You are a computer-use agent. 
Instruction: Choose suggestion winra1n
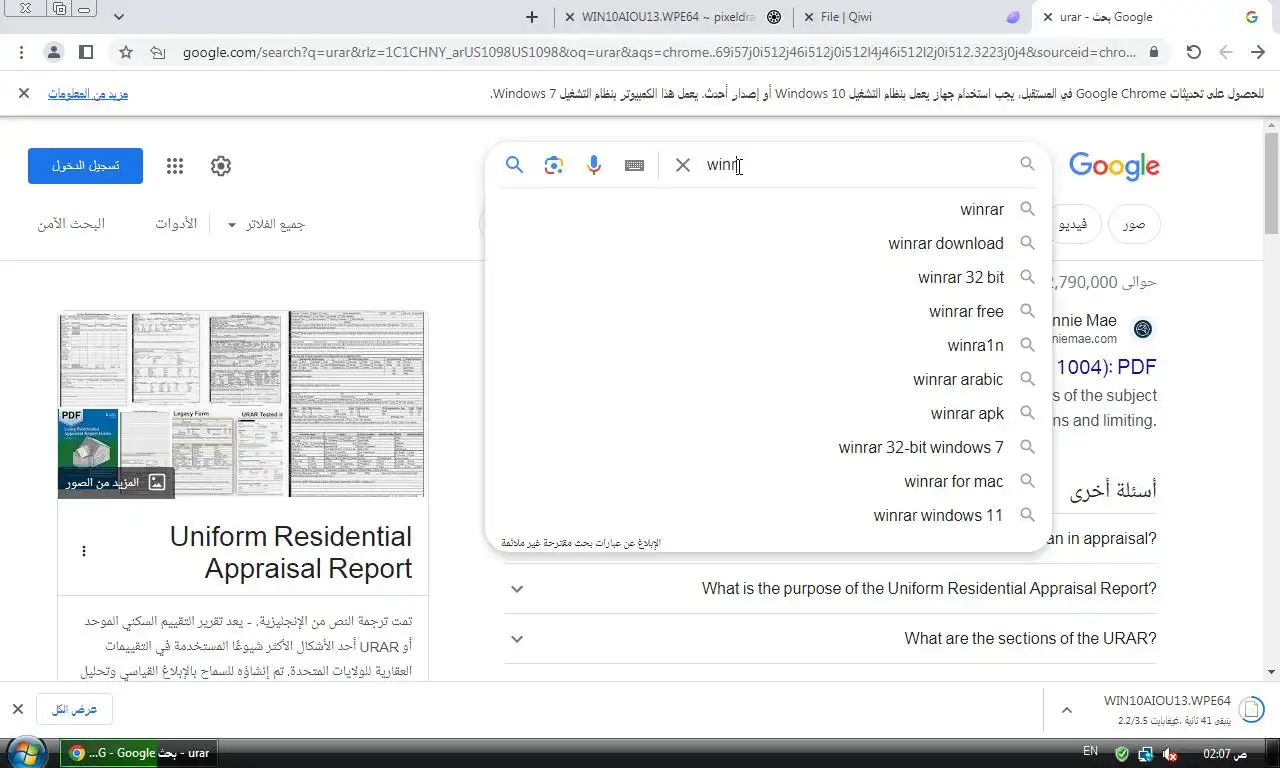[x=768, y=345]
